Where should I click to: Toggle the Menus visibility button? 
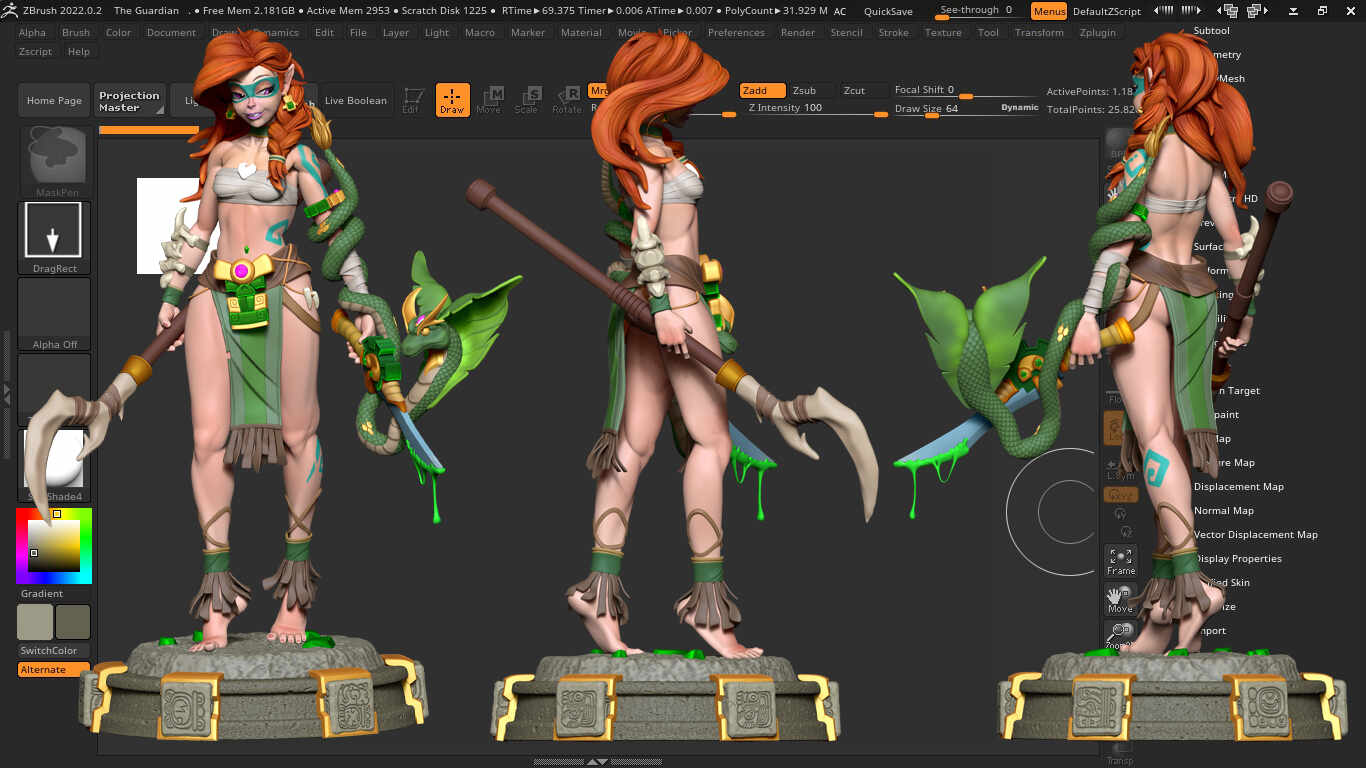[1049, 11]
